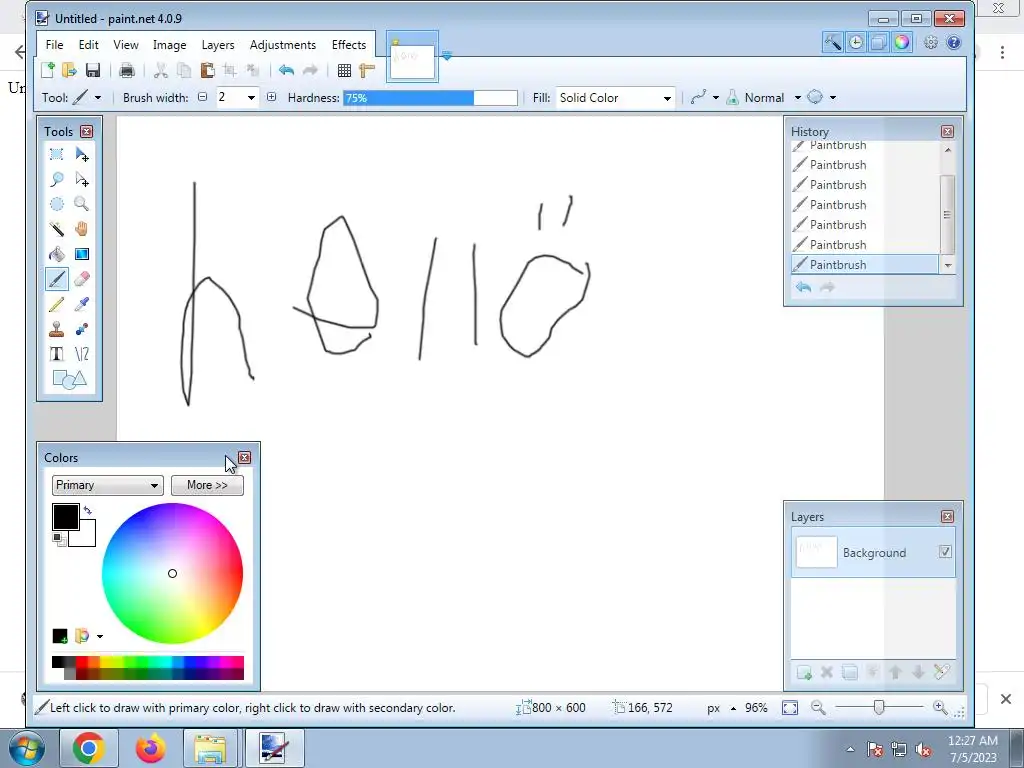
Task: Click the Hardness 75% slider bar
Action: pos(430,97)
